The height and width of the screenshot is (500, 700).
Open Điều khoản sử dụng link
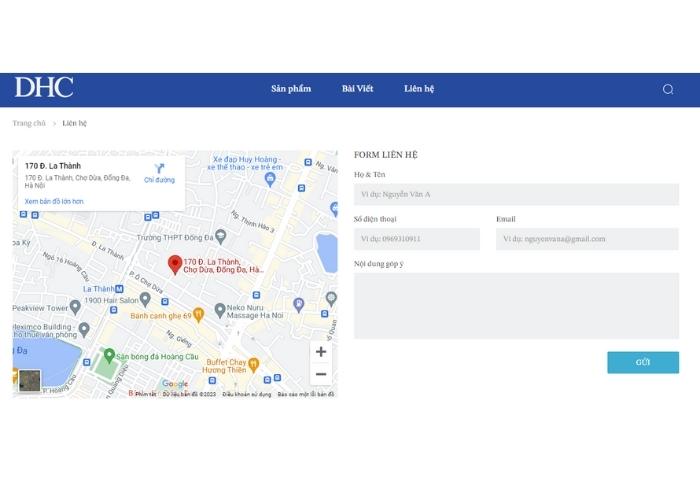pyautogui.click(x=247, y=394)
